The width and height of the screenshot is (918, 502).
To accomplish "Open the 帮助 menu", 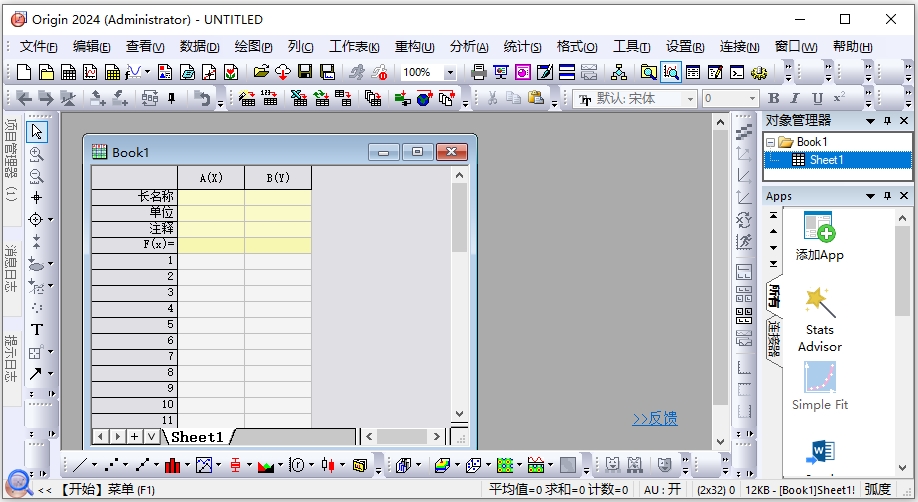I will pyautogui.click(x=852, y=47).
